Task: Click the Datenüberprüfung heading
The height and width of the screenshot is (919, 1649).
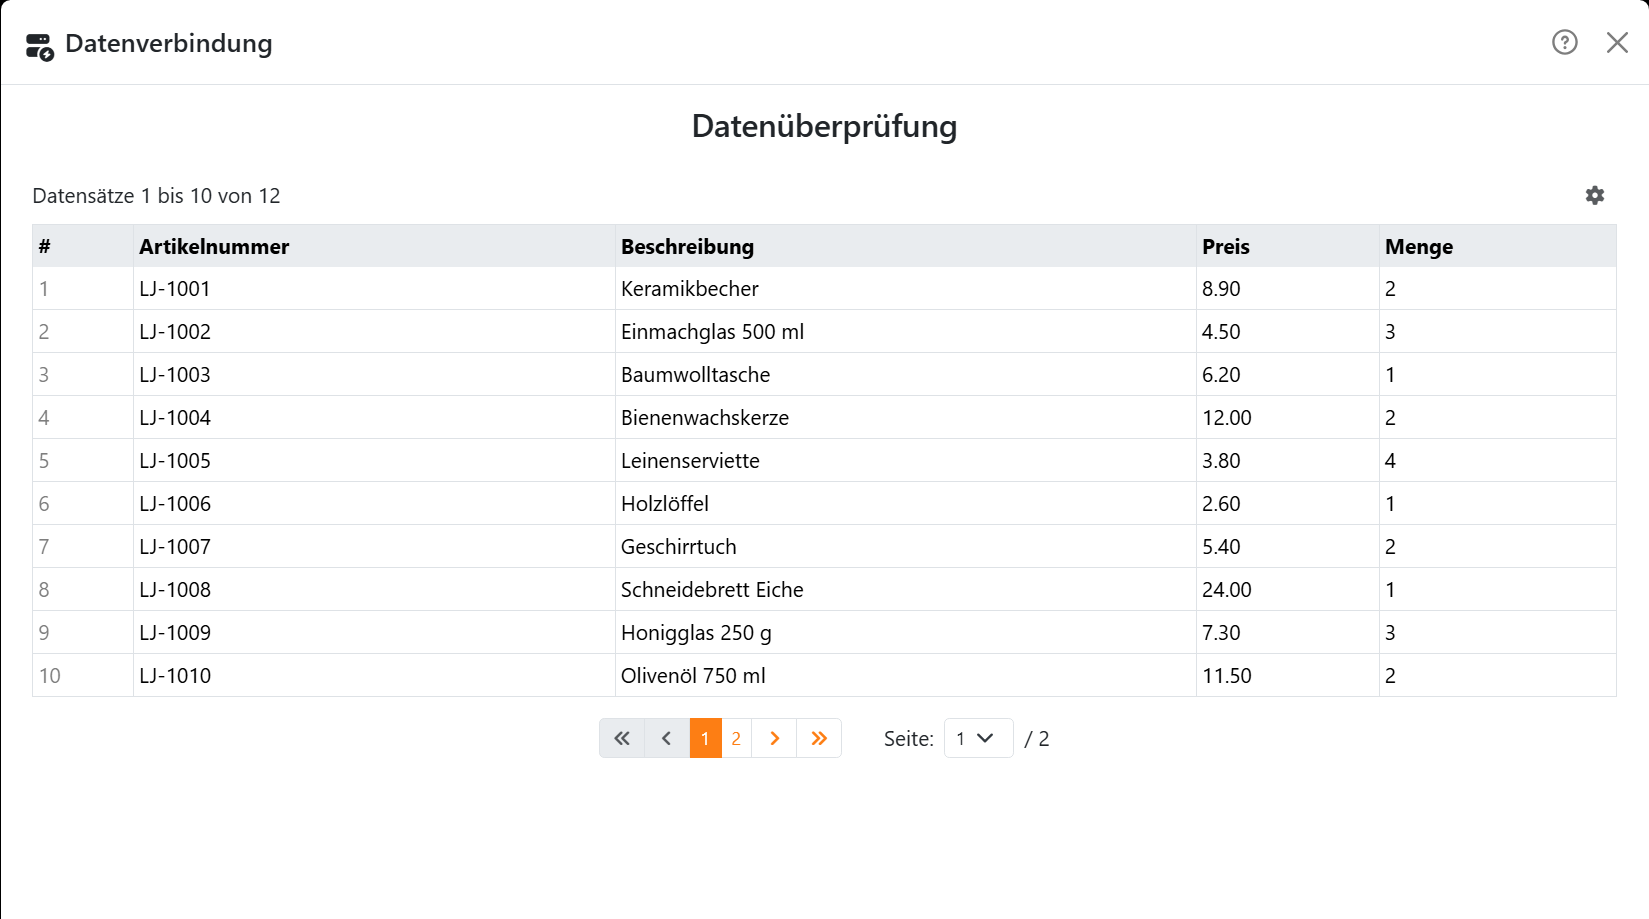Action: [824, 126]
